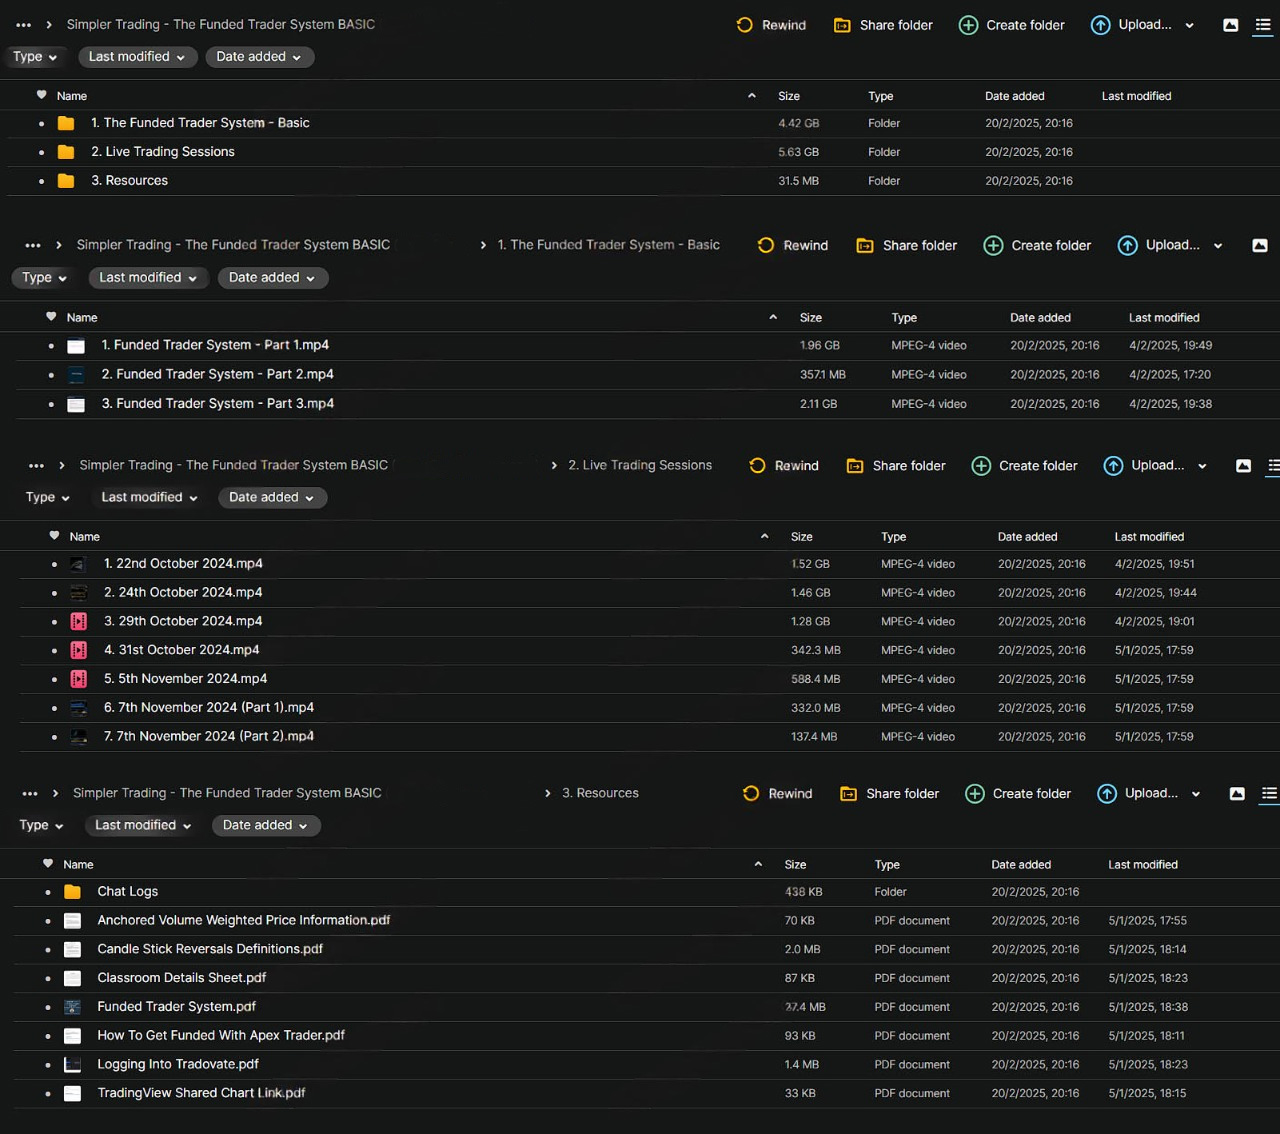This screenshot has width=1280, height=1134.
Task: Open video 2. 24th October 2024.mp4
Action: [x=183, y=593]
